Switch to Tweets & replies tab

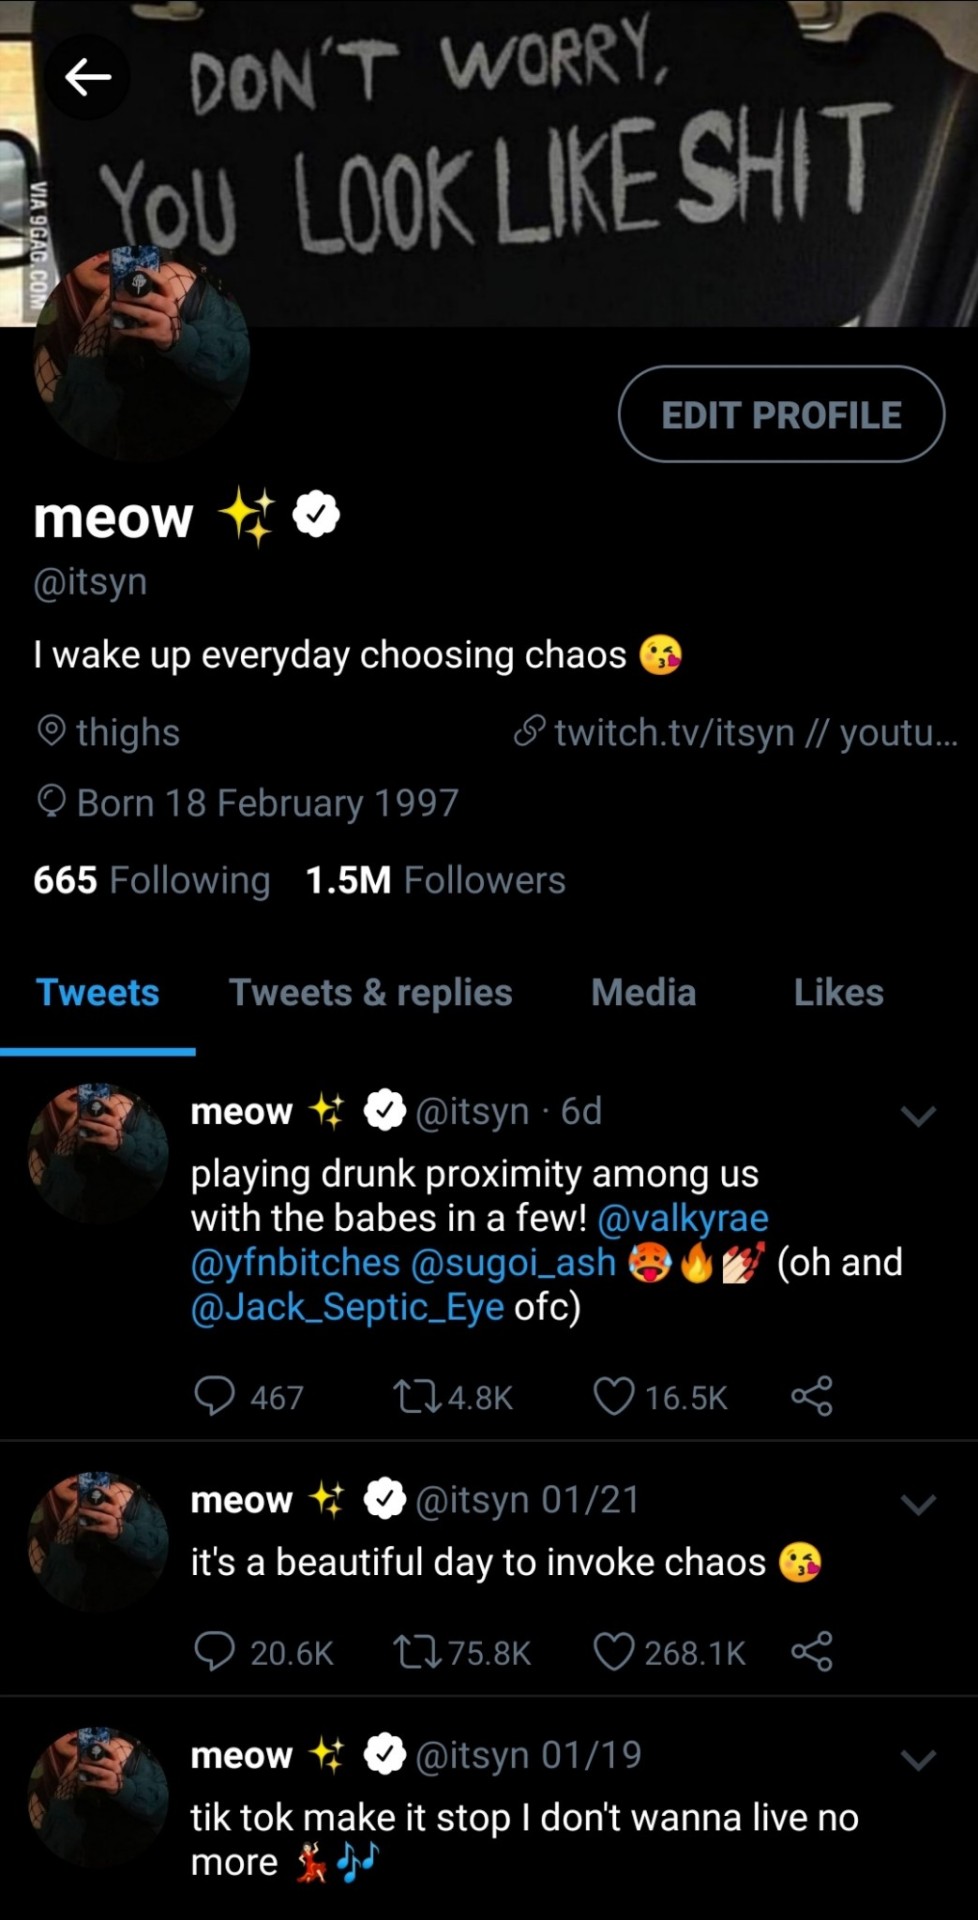(x=371, y=993)
